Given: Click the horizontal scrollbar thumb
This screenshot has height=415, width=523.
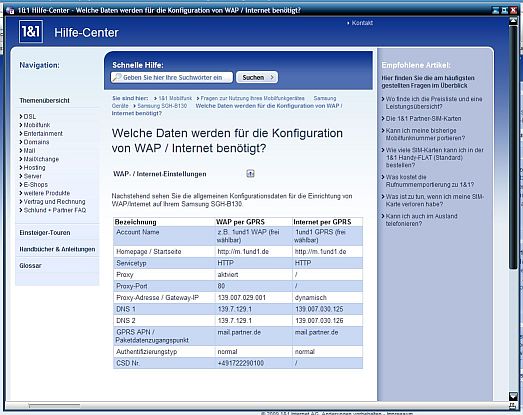Looking at the screenshot, I should (54, 406).
